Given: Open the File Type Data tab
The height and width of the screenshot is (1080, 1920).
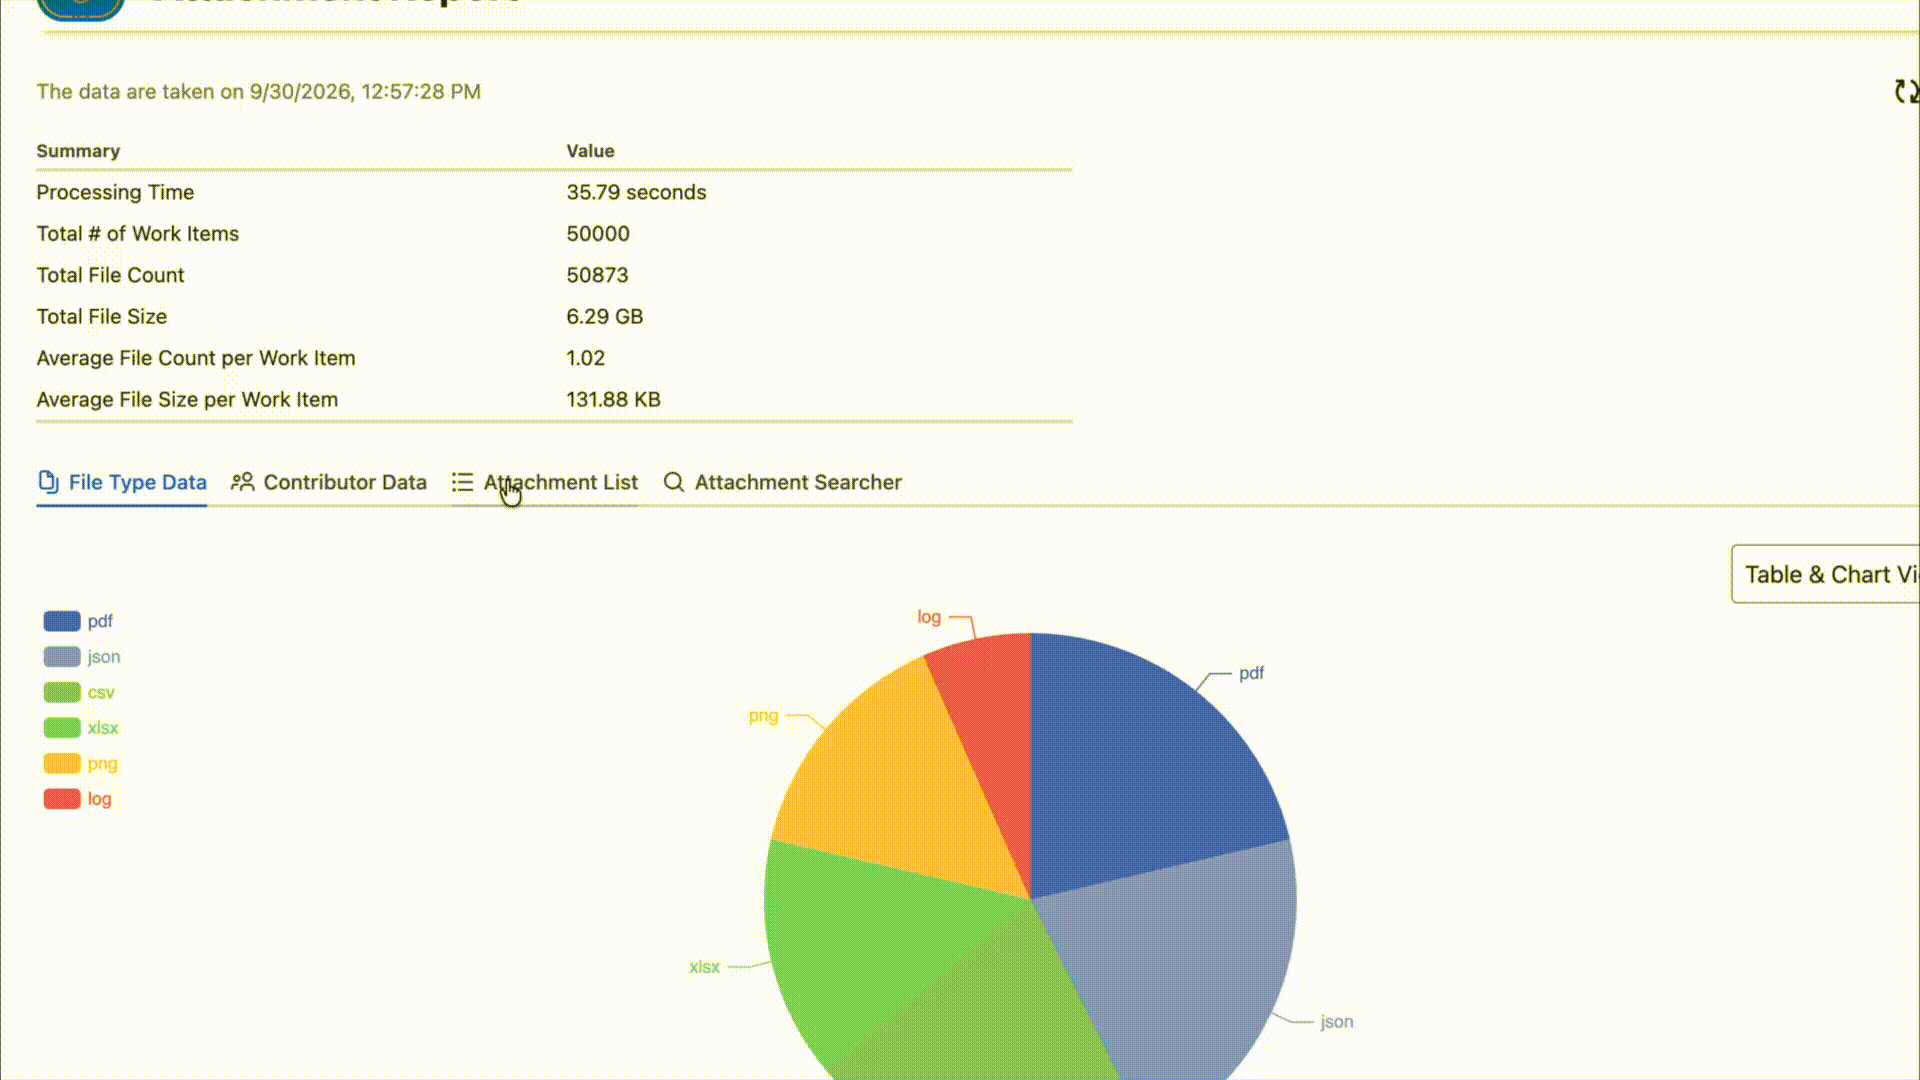Looking at the screenshot, I should 122,482.
